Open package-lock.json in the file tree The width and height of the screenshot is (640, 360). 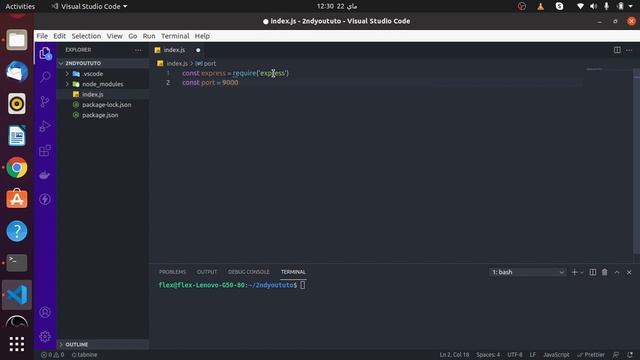(x=107, y=105)
